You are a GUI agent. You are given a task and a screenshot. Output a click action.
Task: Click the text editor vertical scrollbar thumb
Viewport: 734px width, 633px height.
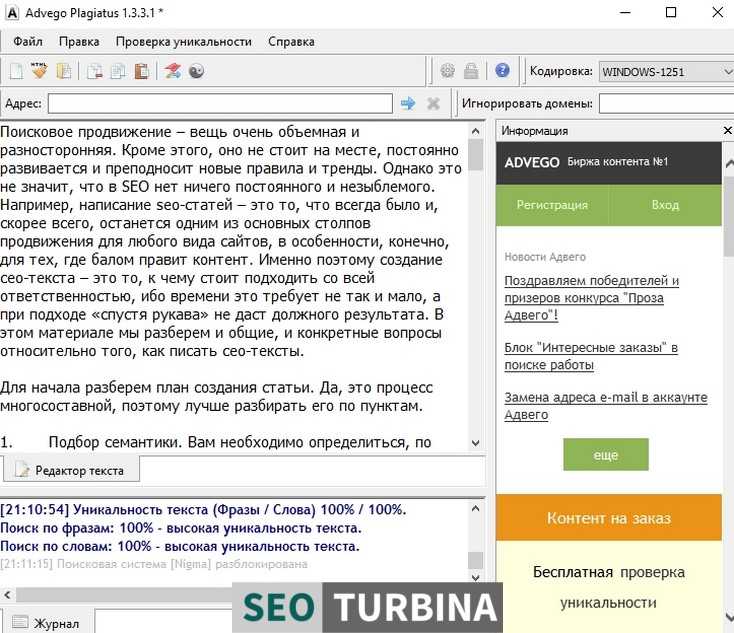coord(476,155)
